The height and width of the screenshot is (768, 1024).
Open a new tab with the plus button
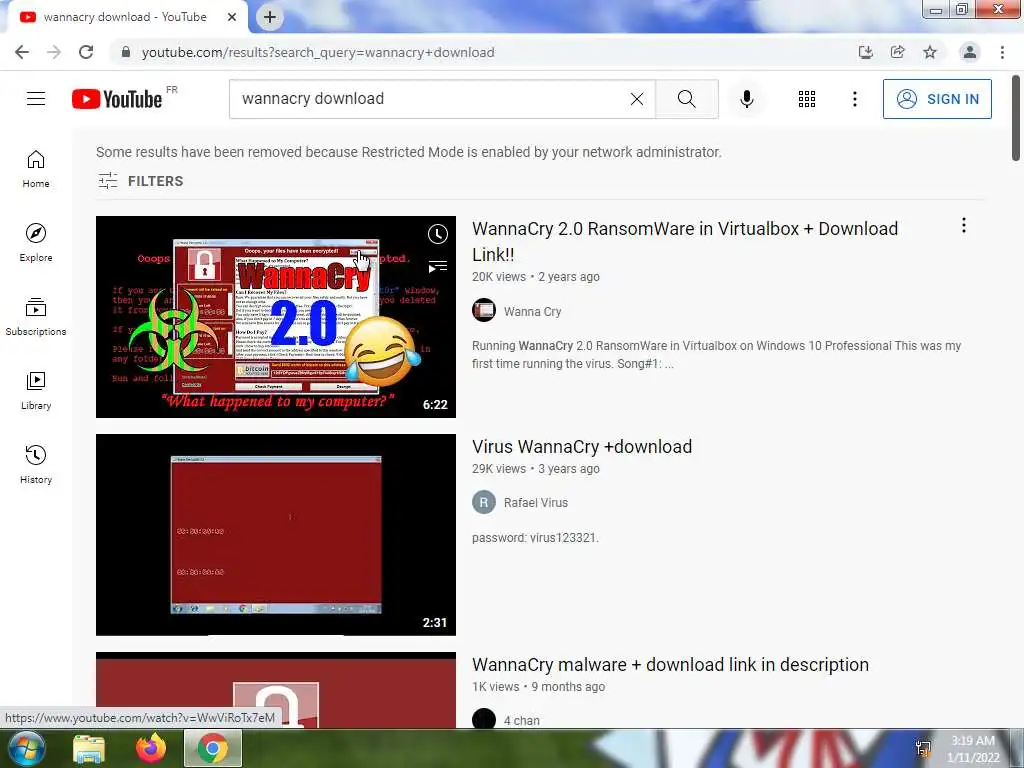[270, 17]
